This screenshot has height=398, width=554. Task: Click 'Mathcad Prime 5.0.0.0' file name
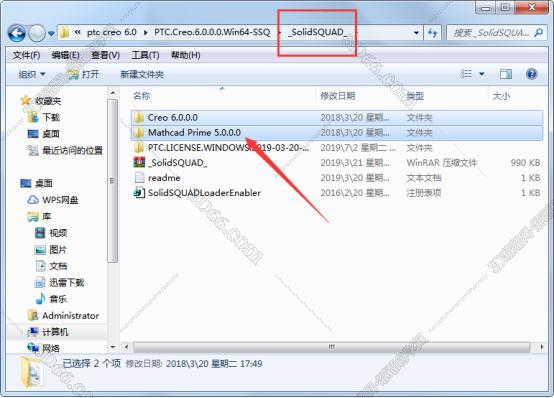194,133
